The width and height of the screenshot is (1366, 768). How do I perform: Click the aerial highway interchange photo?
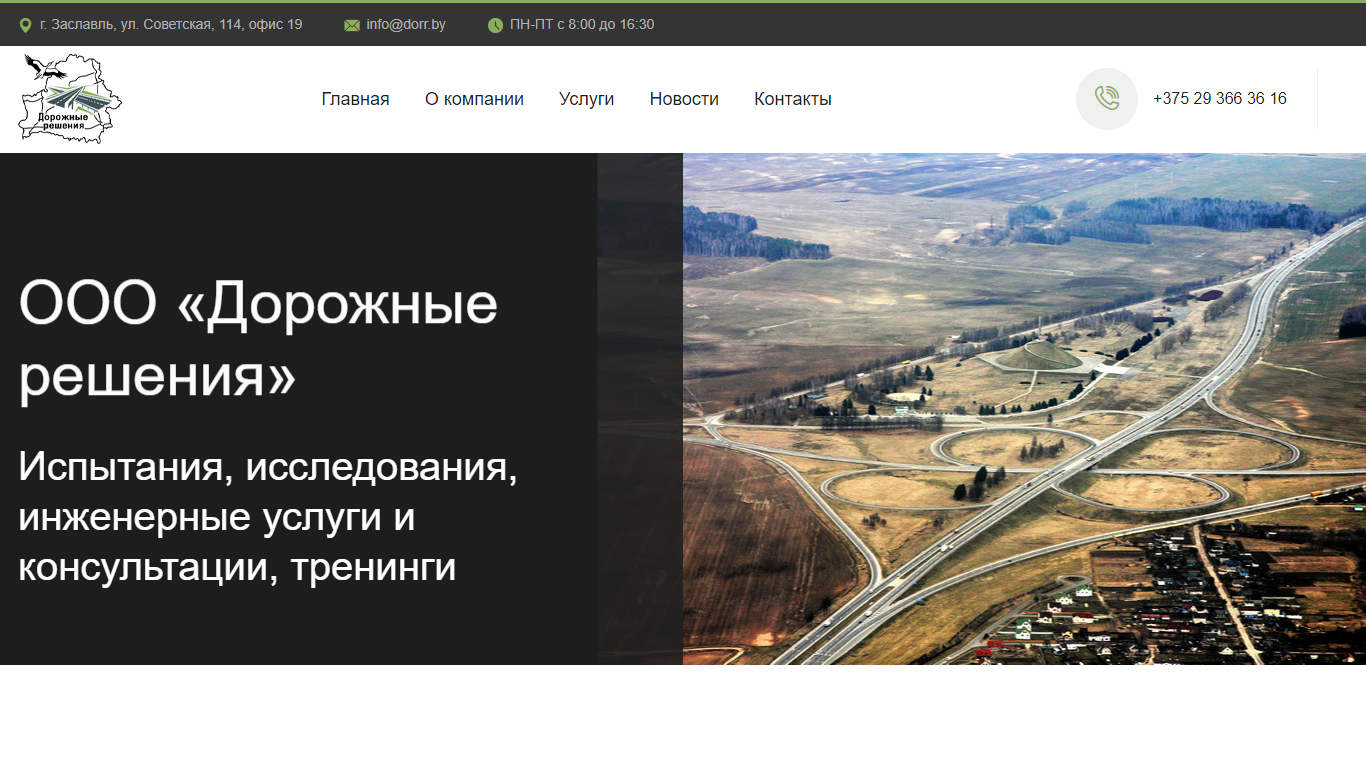point(1024,409)
